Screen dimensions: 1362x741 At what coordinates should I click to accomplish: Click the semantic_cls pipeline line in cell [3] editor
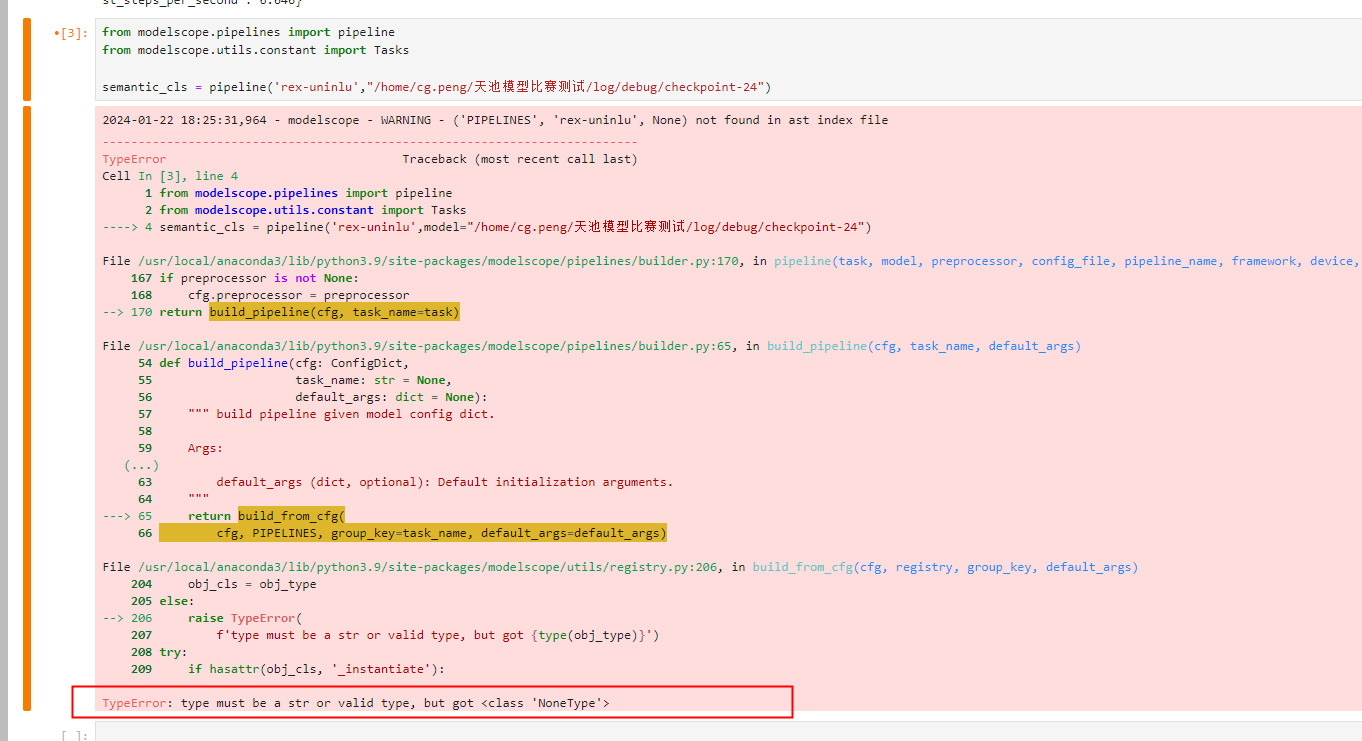pos(436,87)
